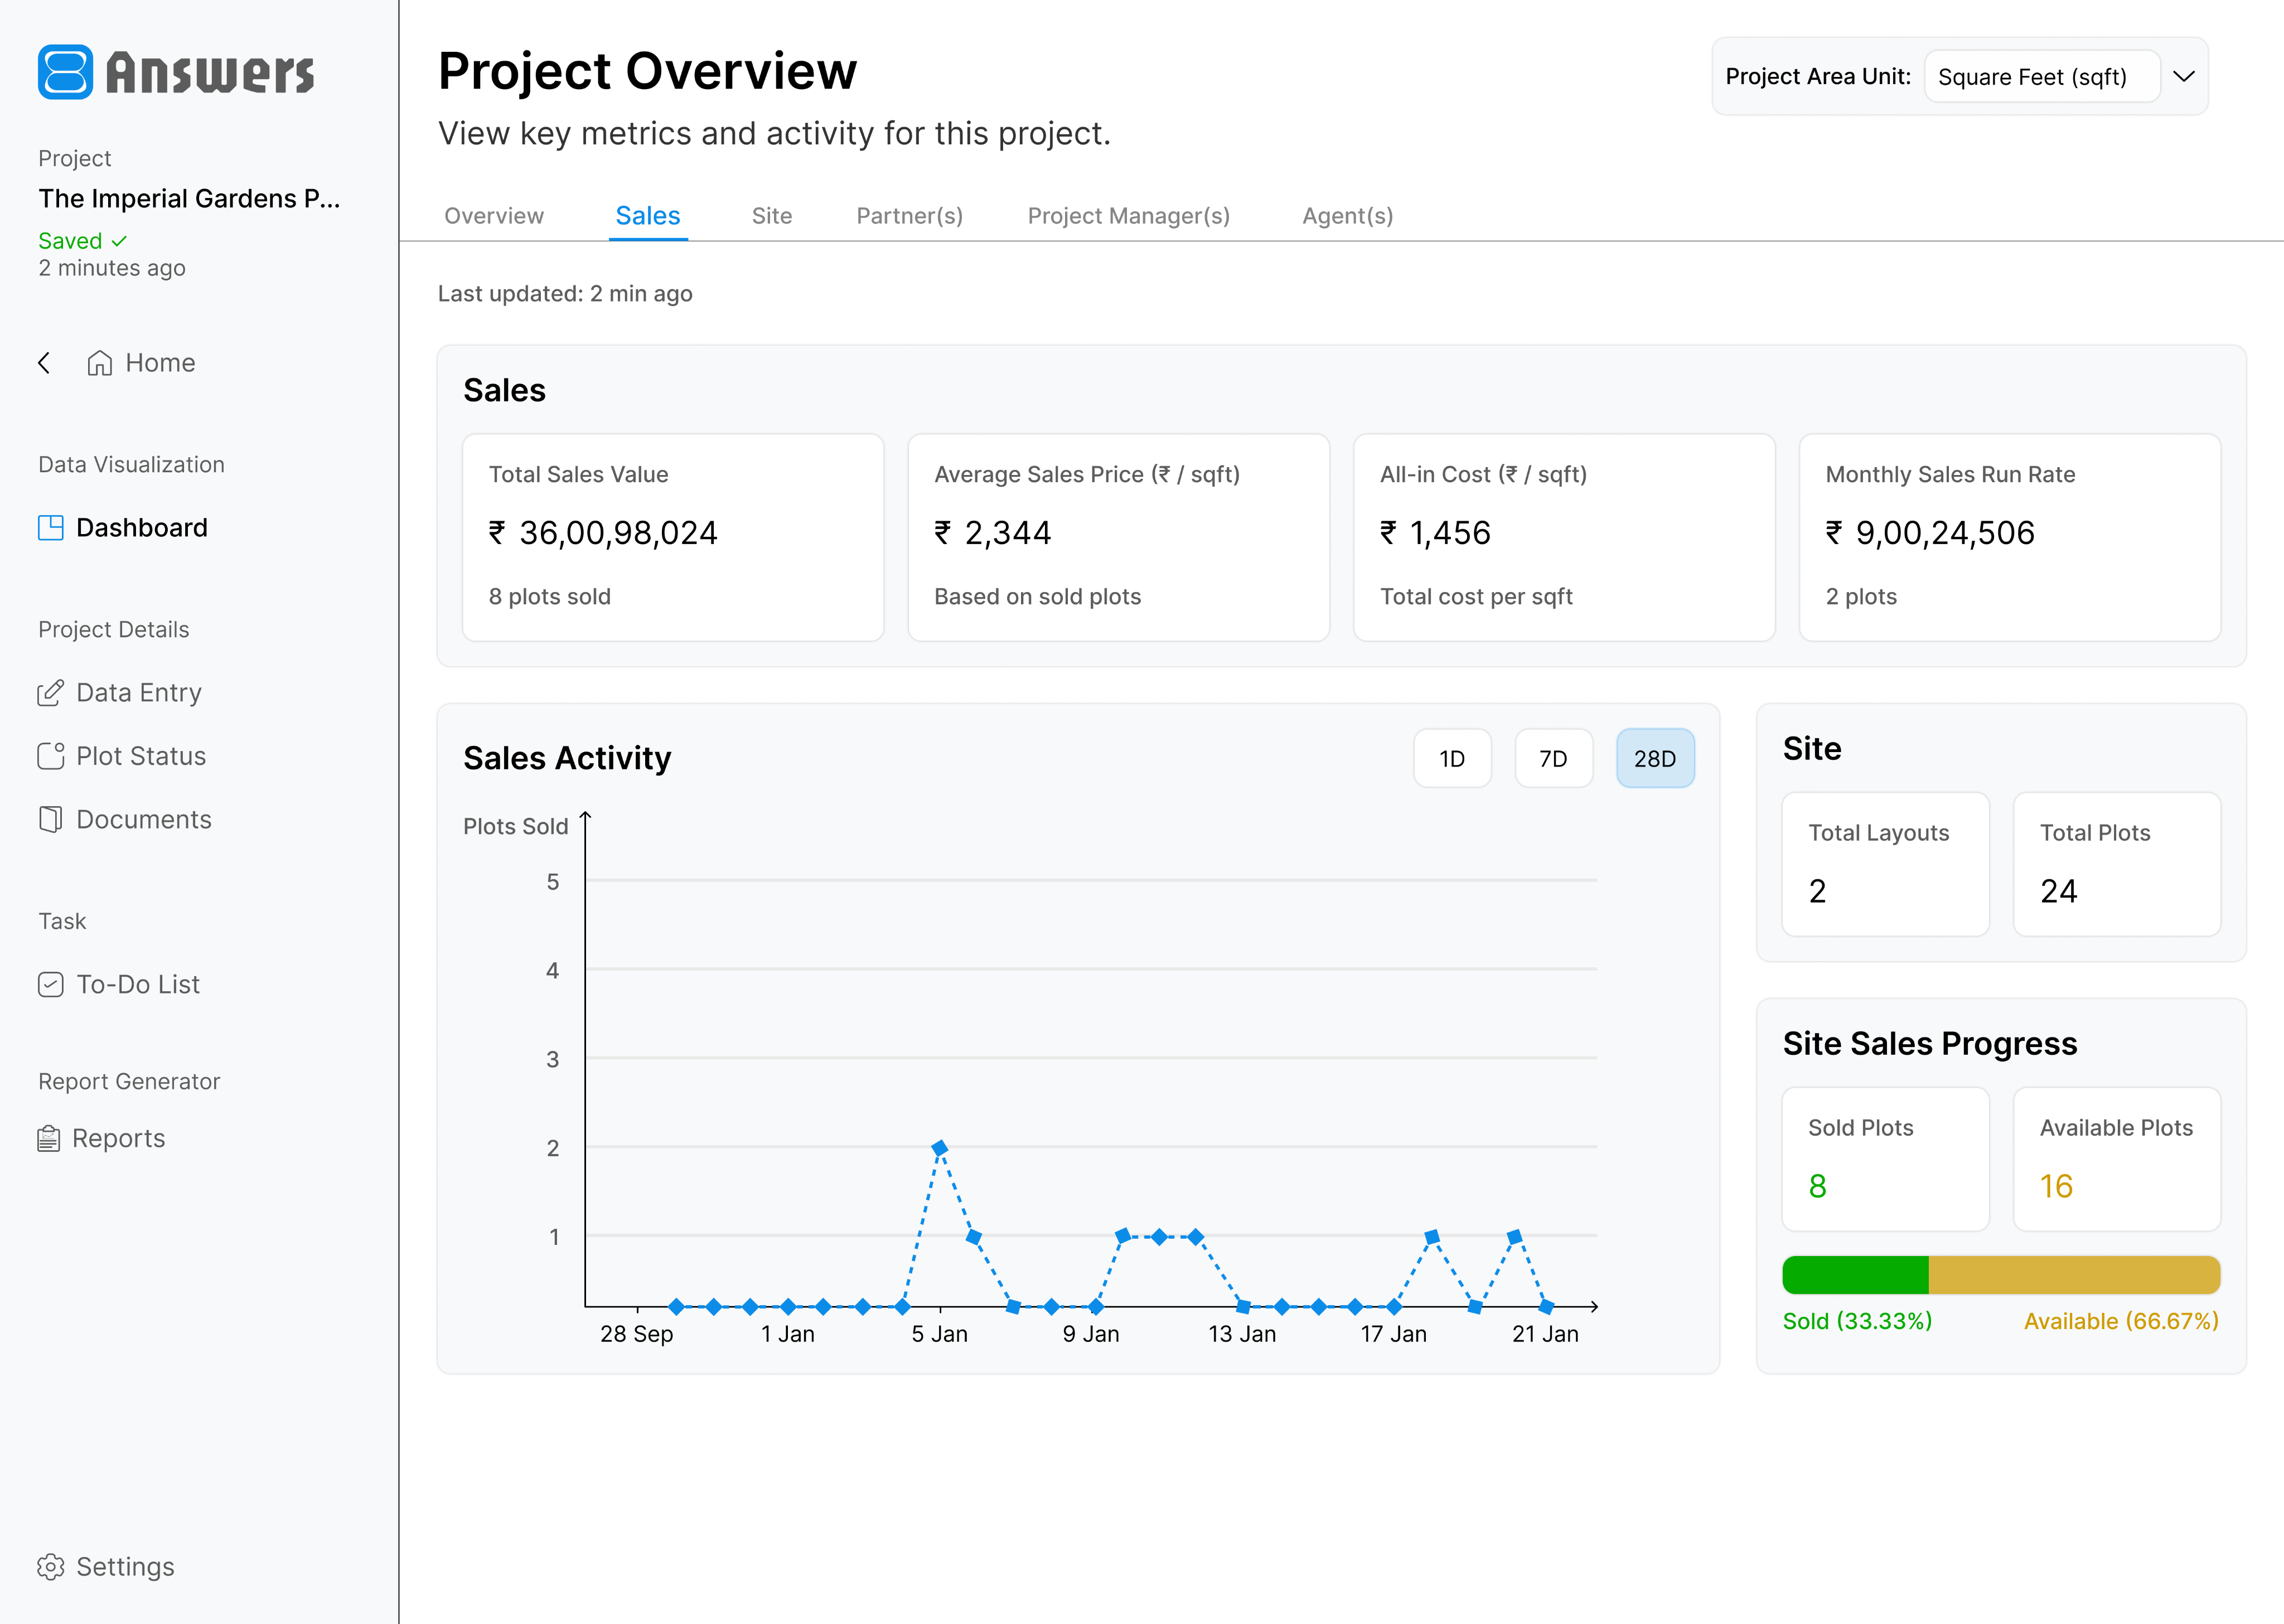Click 'Last updated: 2 min ago' text
This screenshot has height=1624, width=2284.
click(x=565, y=294)
